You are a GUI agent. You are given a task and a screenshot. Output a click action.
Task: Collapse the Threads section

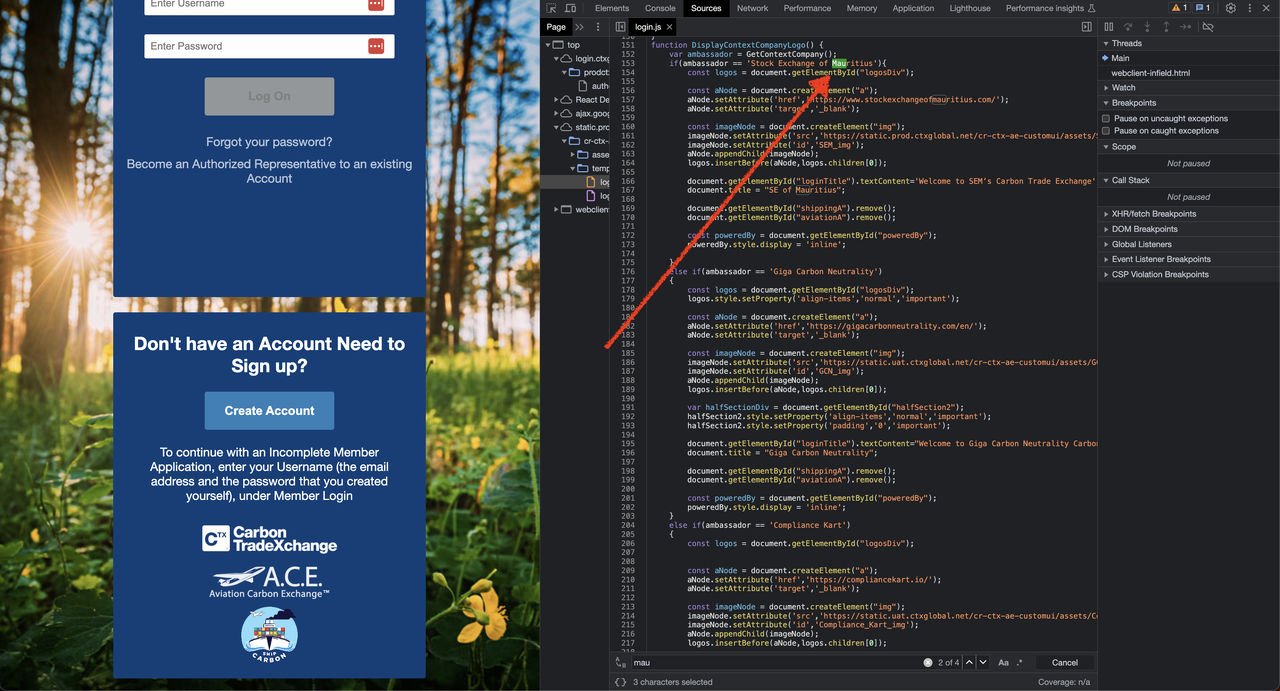tap(1189, 43)
